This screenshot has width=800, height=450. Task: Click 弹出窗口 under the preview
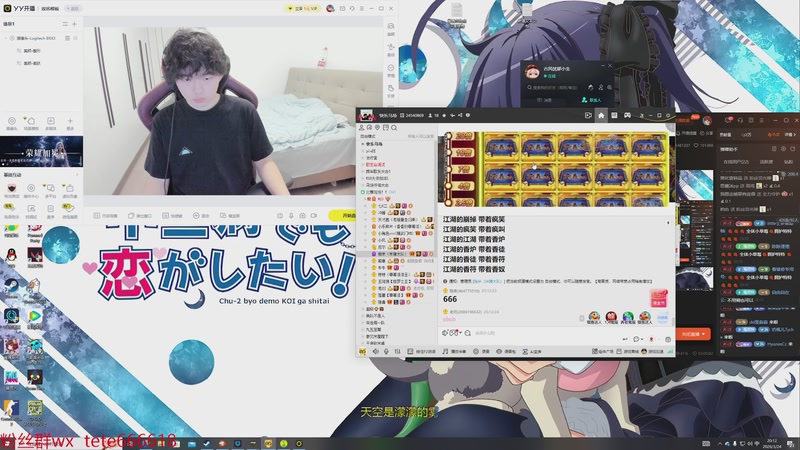139,216
